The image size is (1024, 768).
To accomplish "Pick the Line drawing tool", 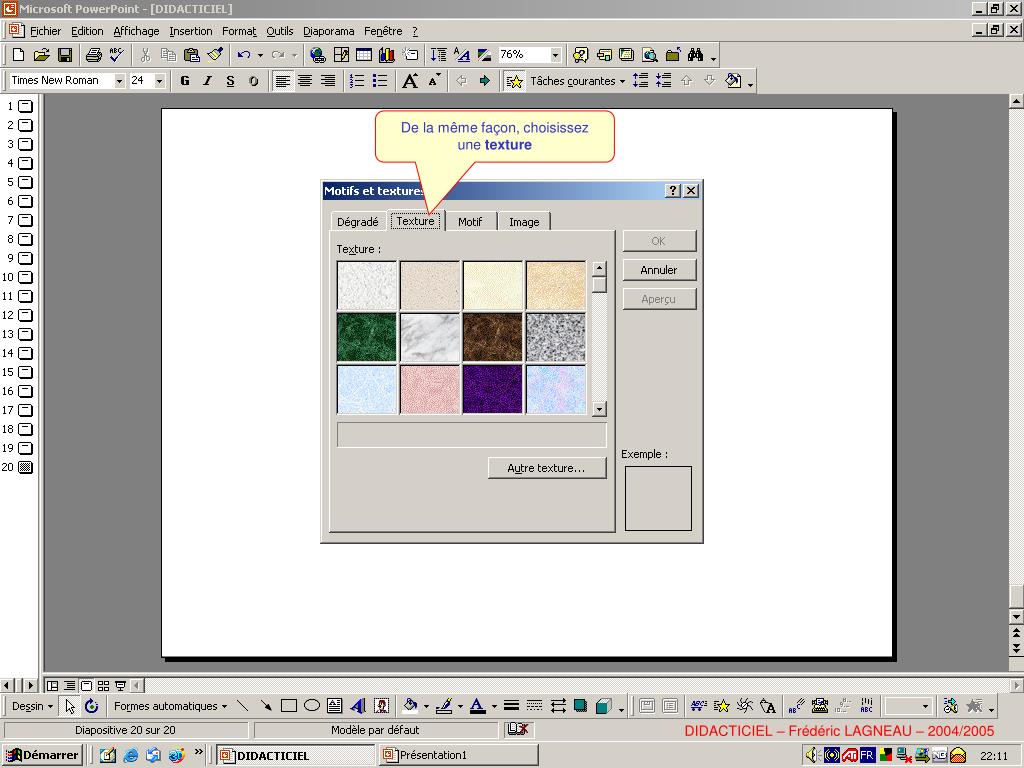I will [243, 706].
